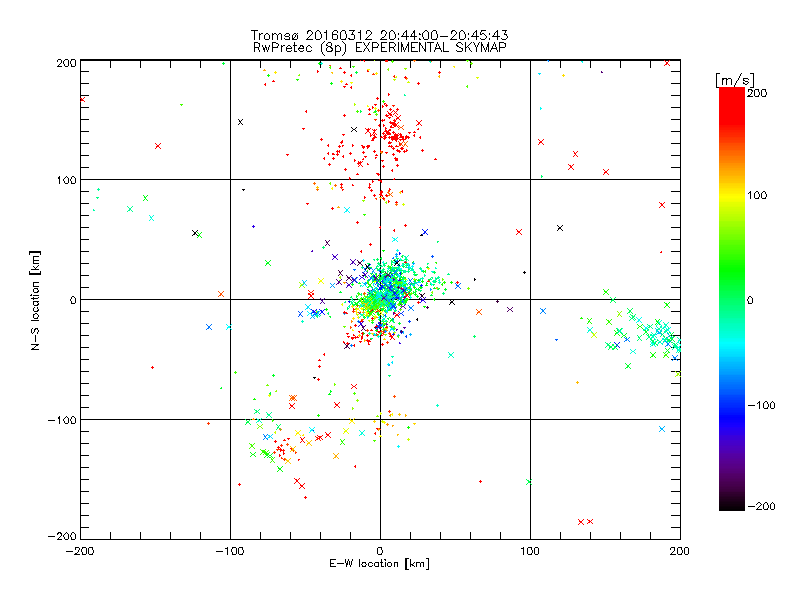Pick the black bottom end of the velocity colorbar
800x600 pixels.
click(732, 505)
